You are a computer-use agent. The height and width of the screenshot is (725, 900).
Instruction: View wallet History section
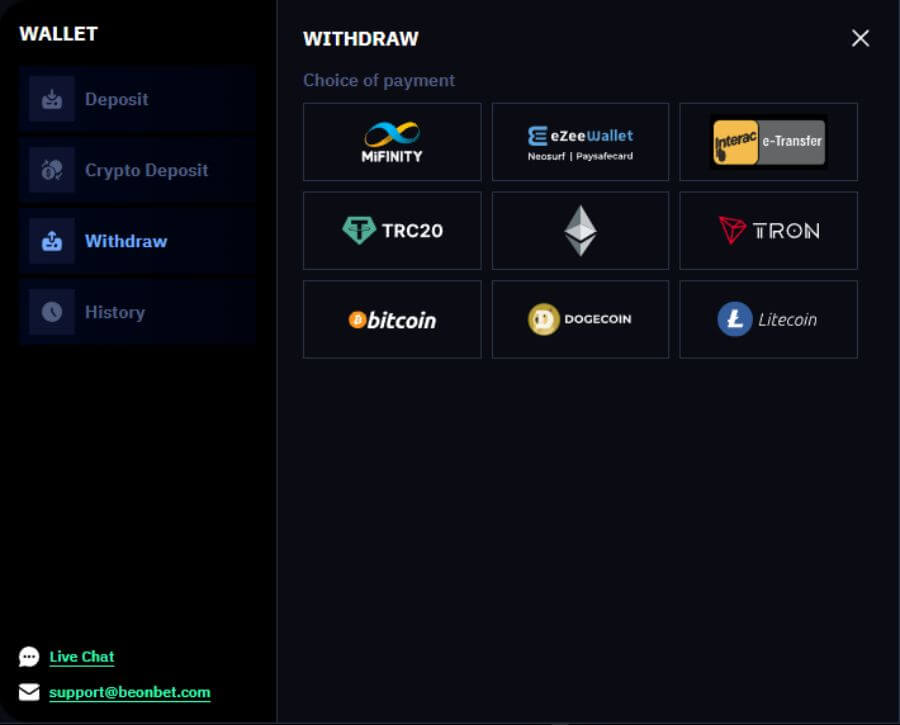click(138, 312)
